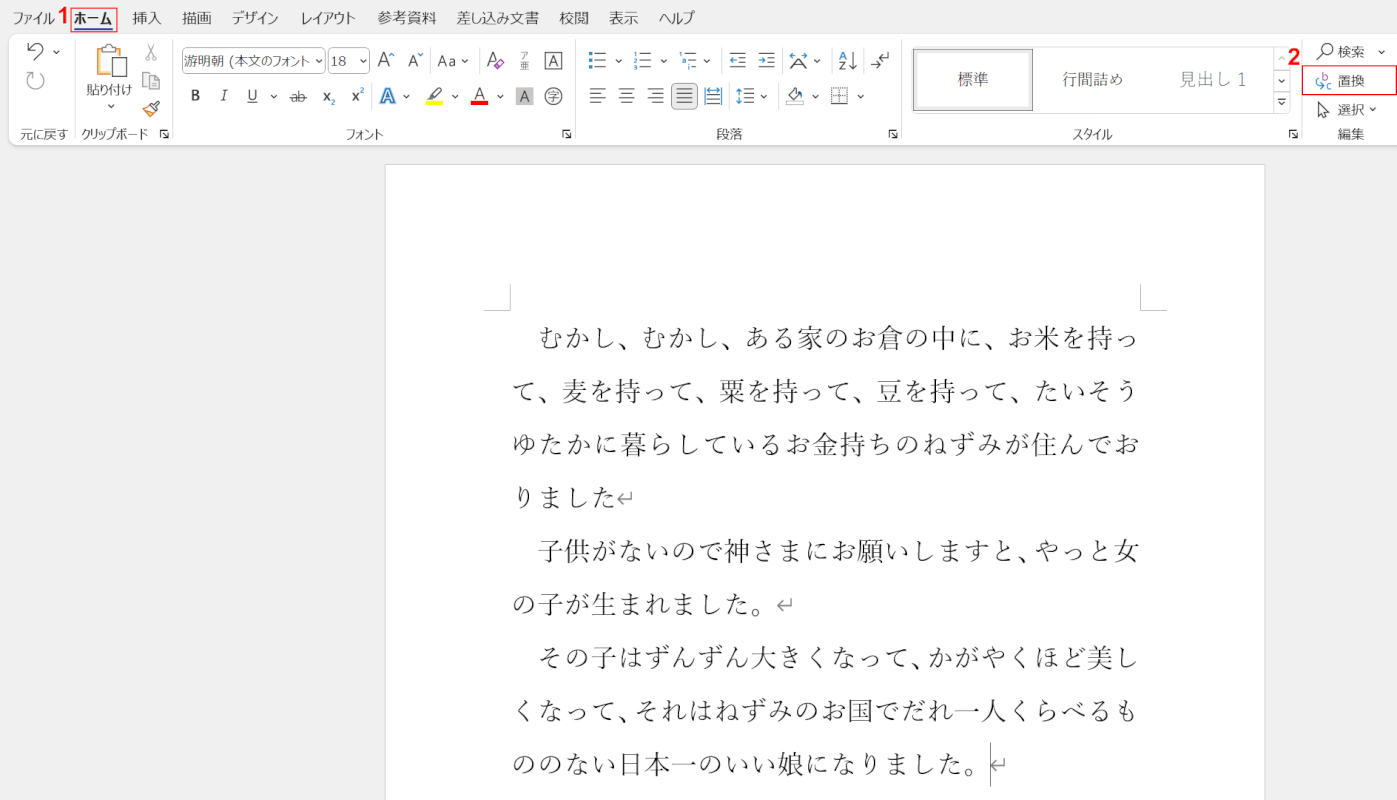Open highlight color picker dropdown arrow
This screenshot has width=1397, height=800.
[455, 96]
